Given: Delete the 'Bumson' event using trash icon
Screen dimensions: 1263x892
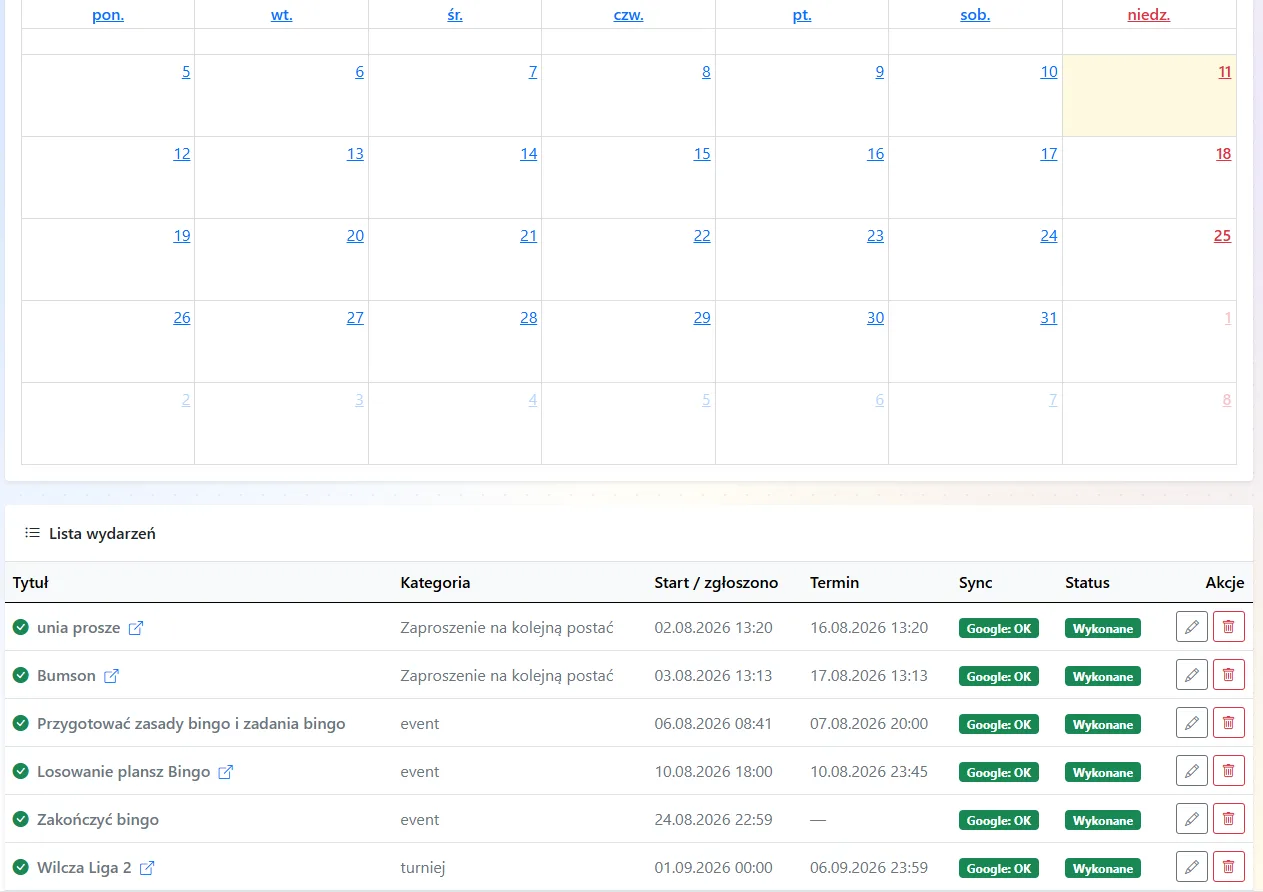Looking at the screenshot, I should tap(1228, 676).
